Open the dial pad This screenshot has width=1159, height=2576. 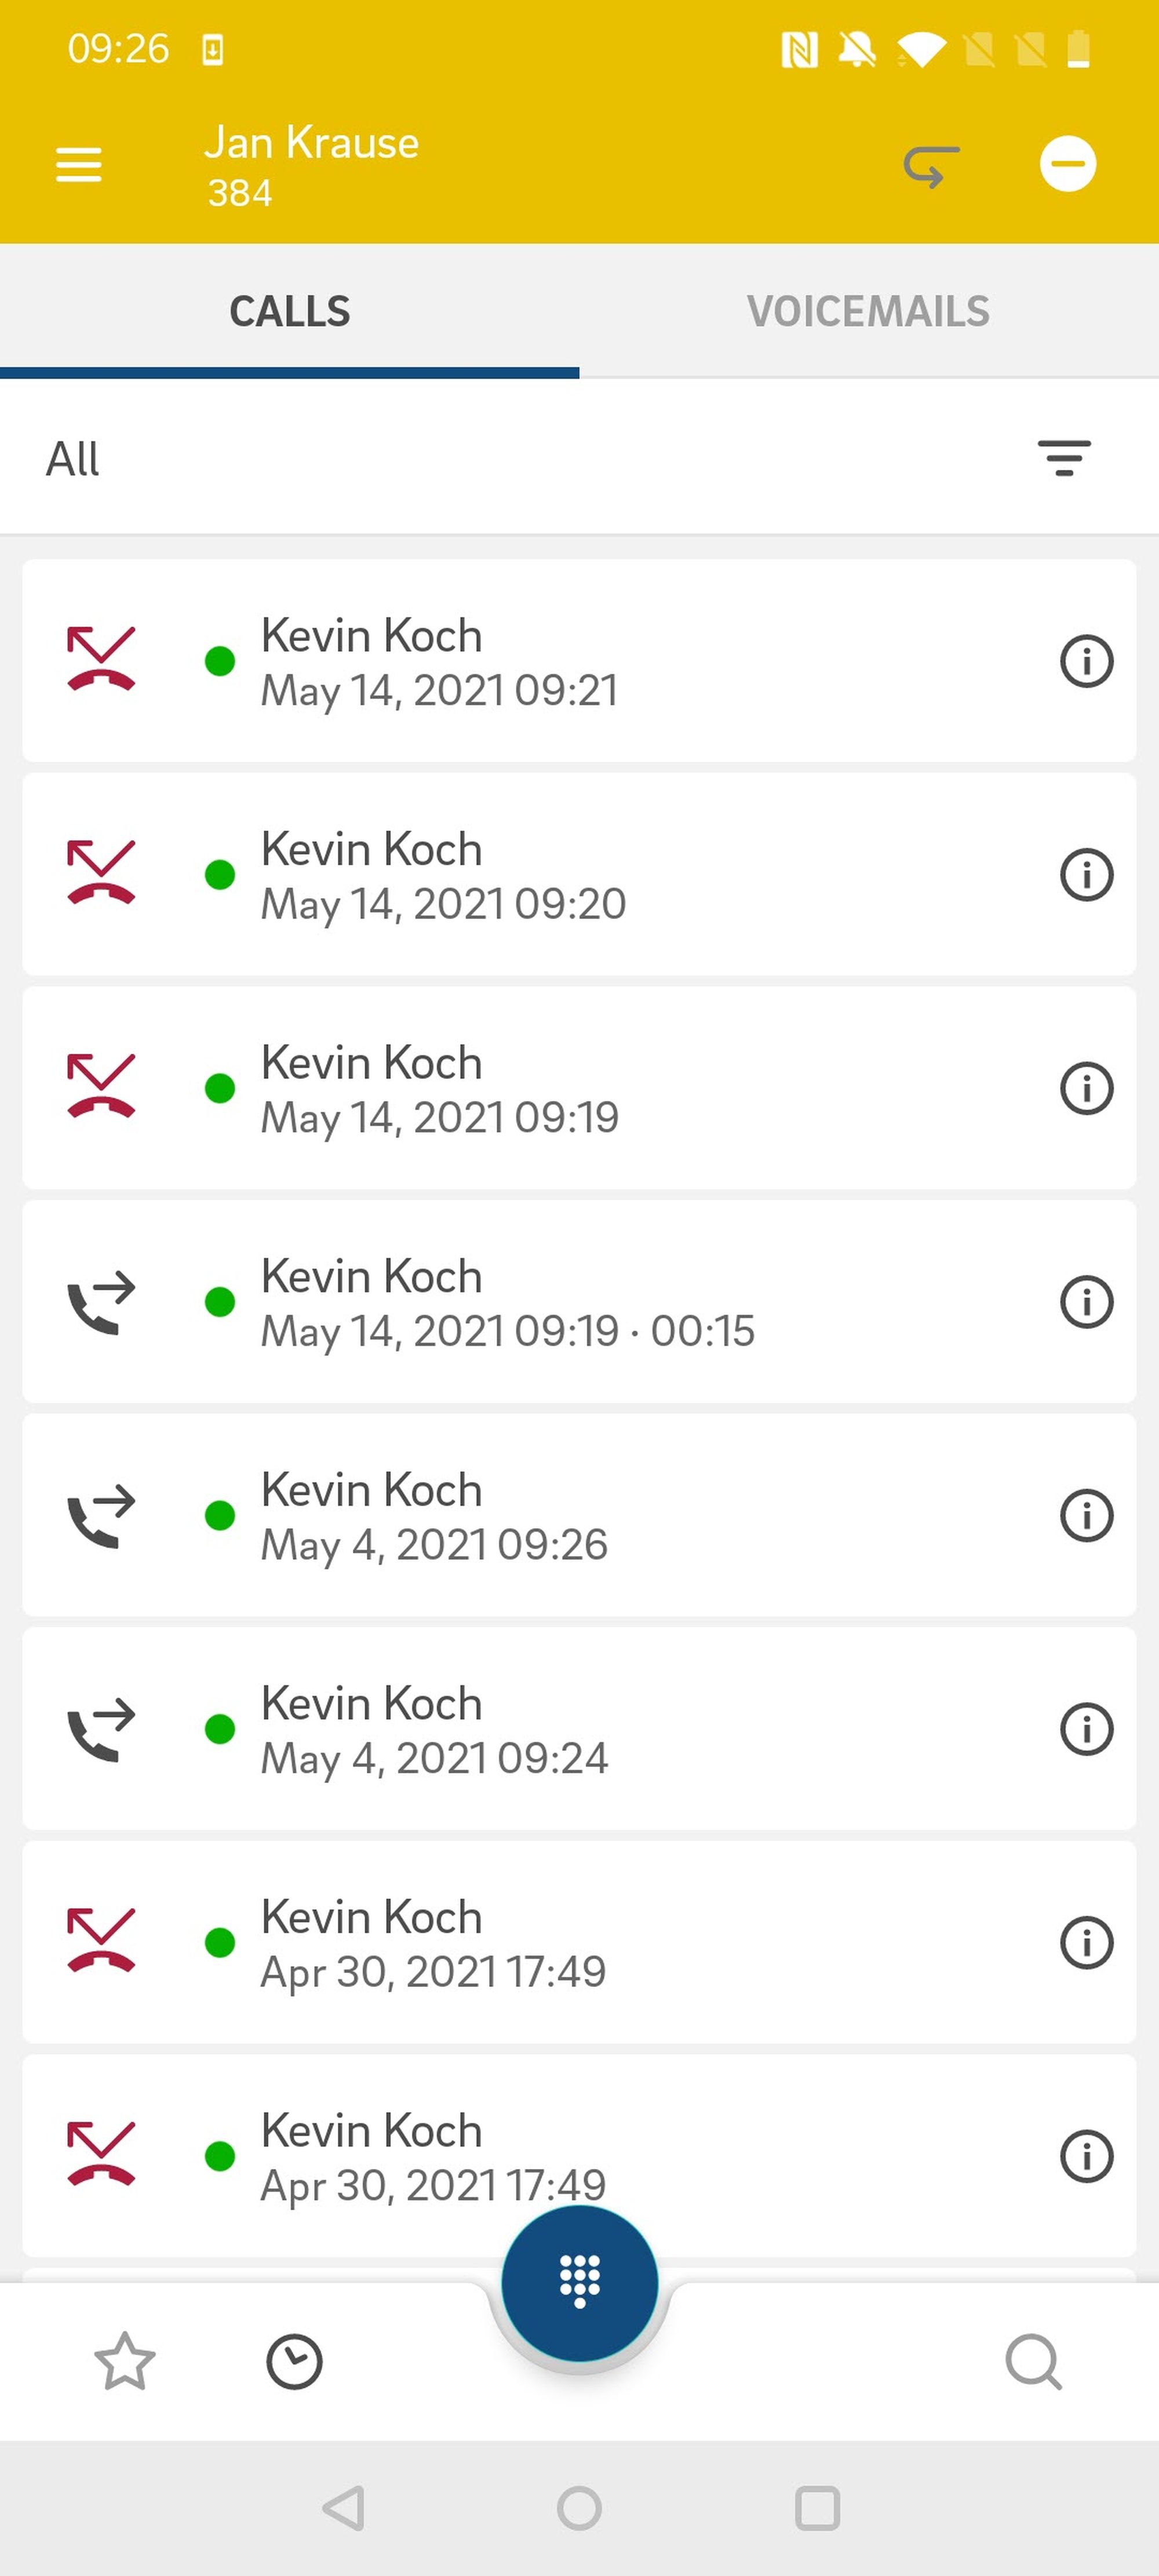(x=579, y=2282)
